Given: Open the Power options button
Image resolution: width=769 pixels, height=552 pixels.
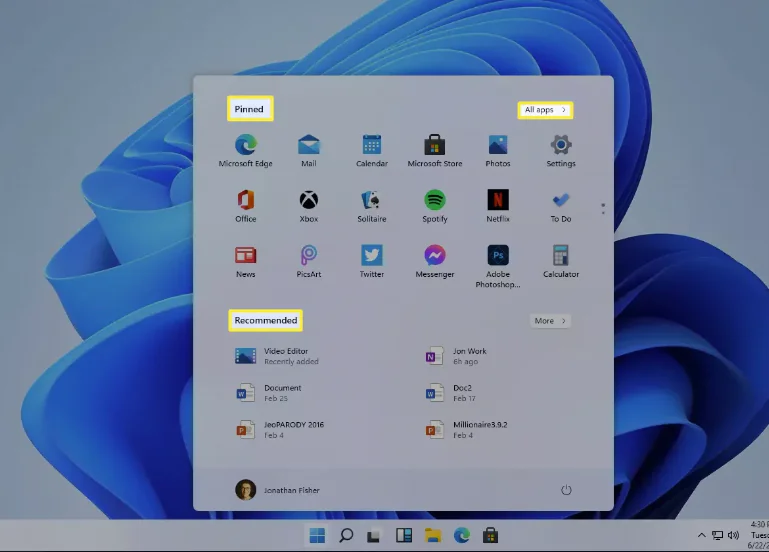Looking at the screenshot, I should click(x=566, y=490).
